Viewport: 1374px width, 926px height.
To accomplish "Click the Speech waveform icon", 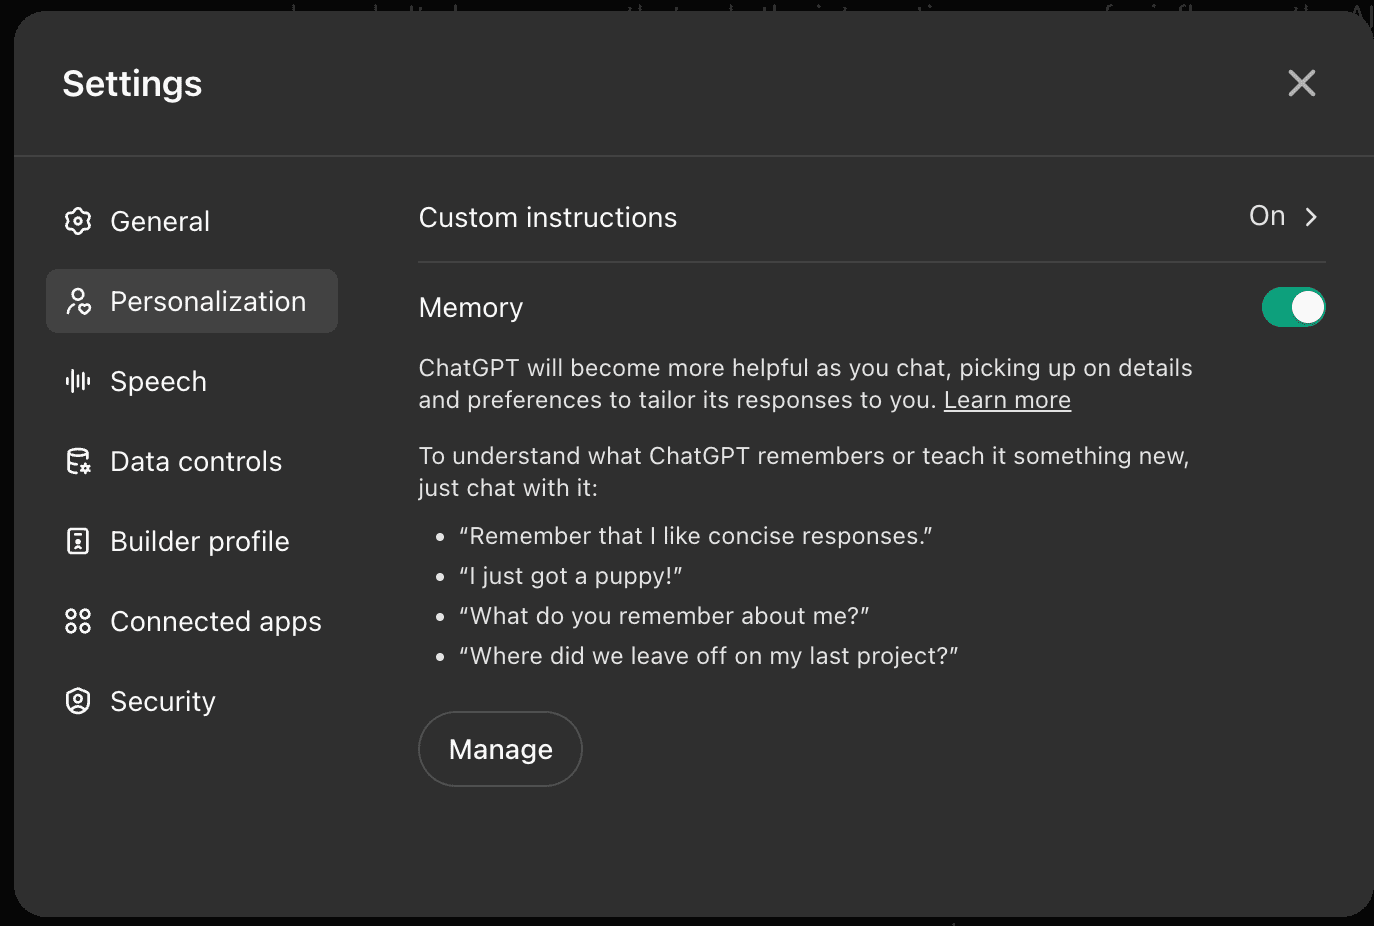I will (x=78, y=381).
